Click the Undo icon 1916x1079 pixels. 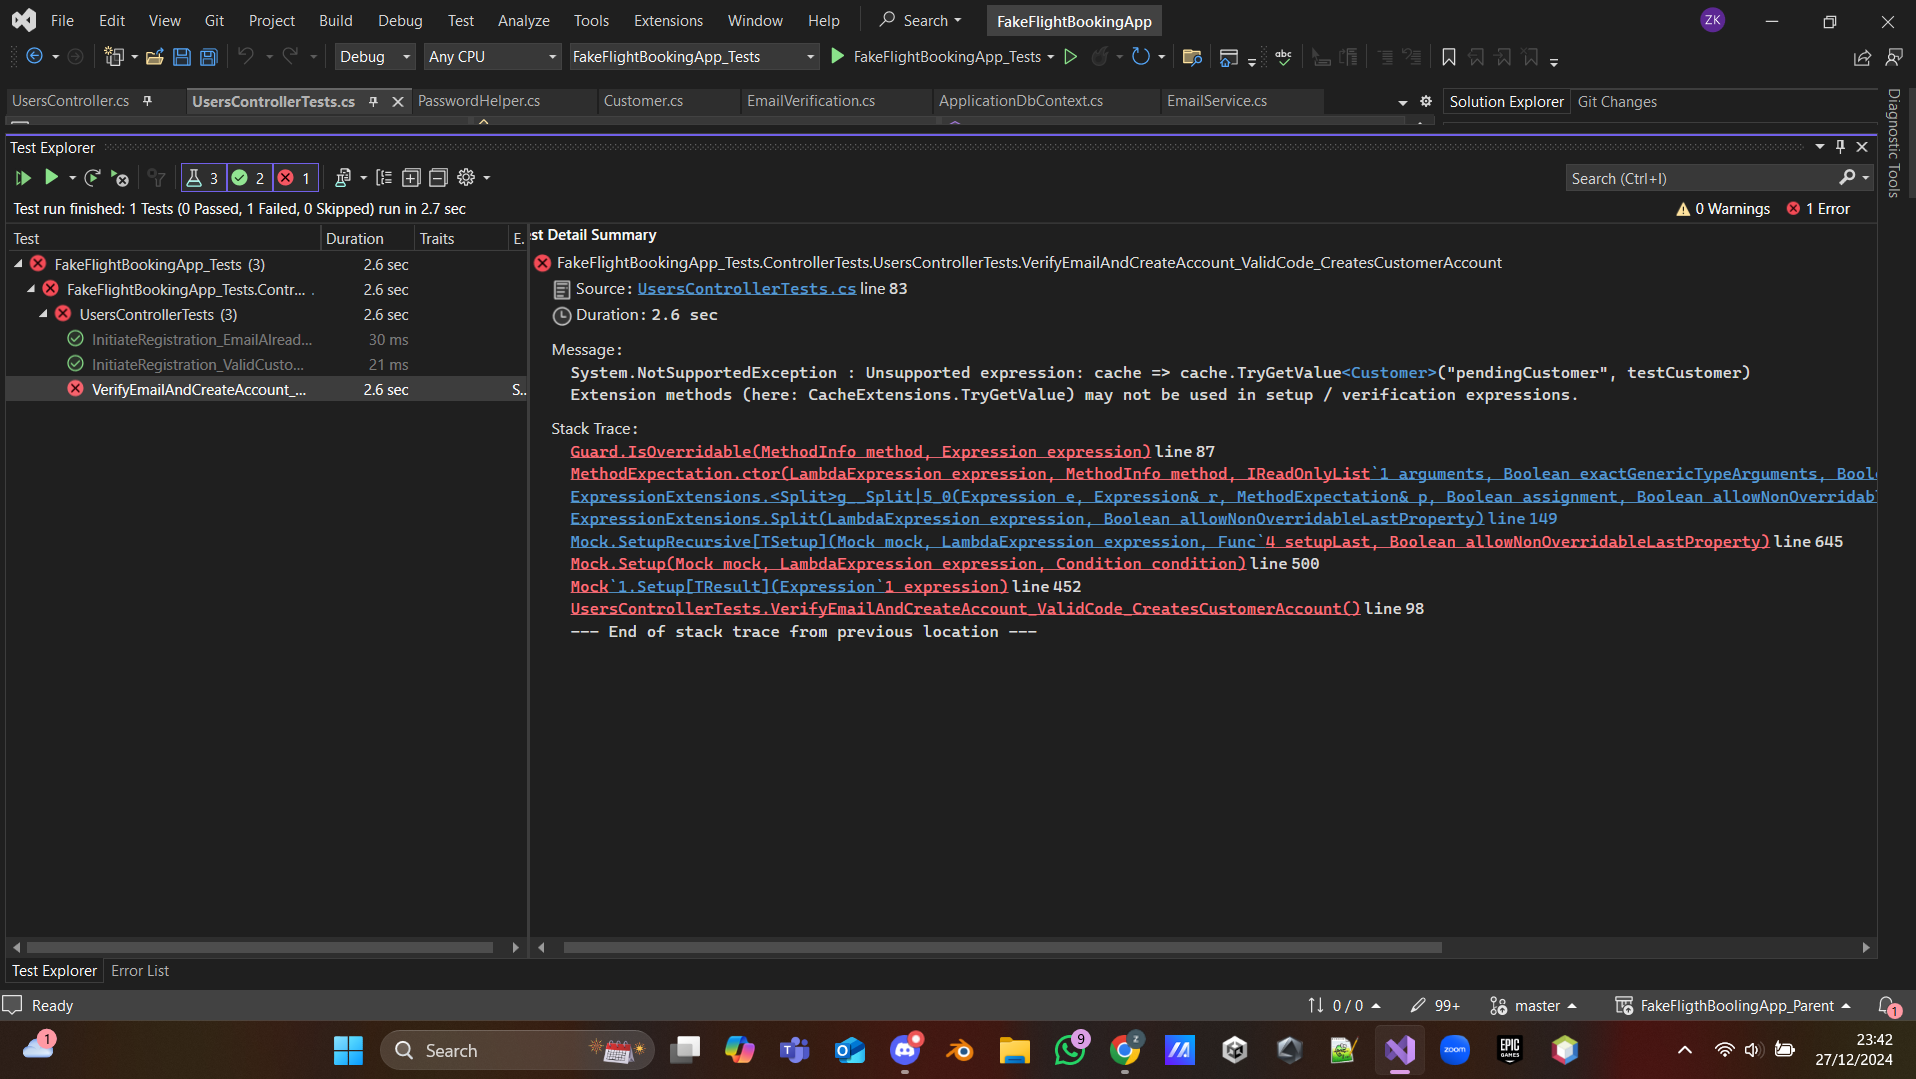pyautogui.click(x=246, y=57)
